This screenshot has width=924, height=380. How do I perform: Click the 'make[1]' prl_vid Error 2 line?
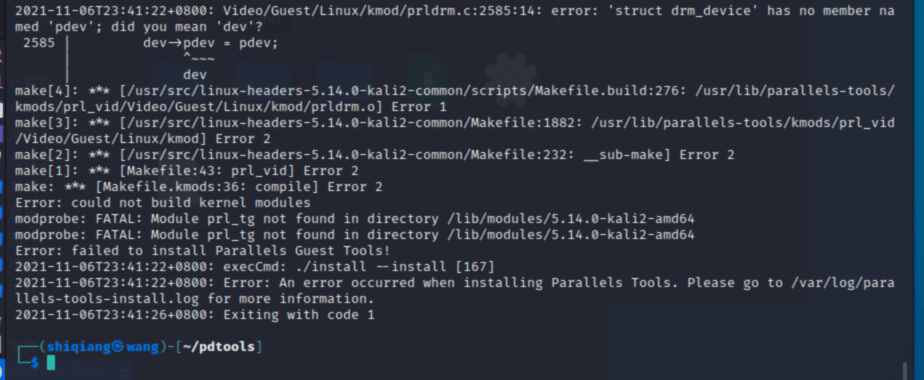tap(187, 171)
